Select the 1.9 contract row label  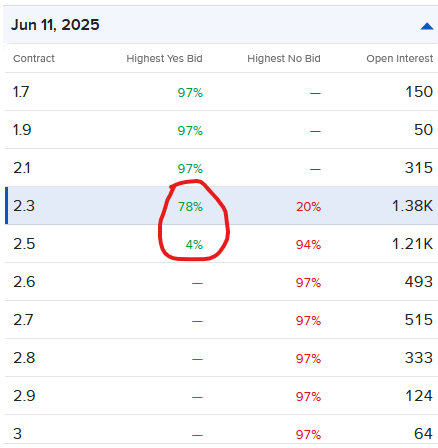tap(22, 130)
